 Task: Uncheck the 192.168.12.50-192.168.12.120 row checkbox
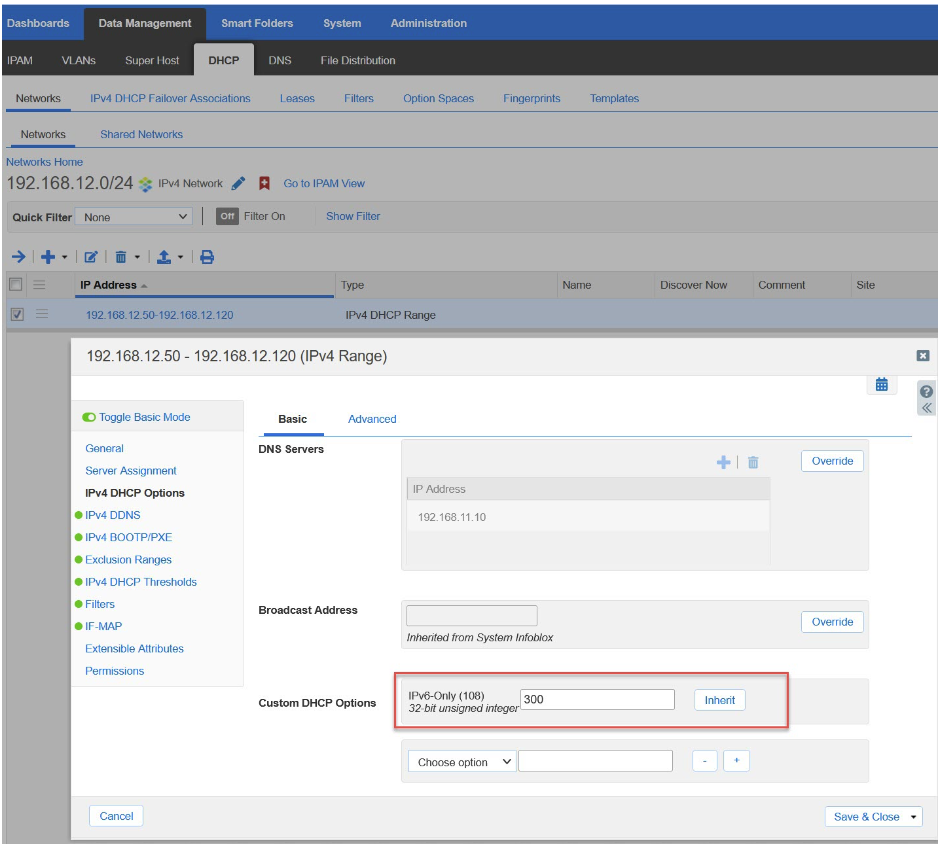click(x=16, y=314)
